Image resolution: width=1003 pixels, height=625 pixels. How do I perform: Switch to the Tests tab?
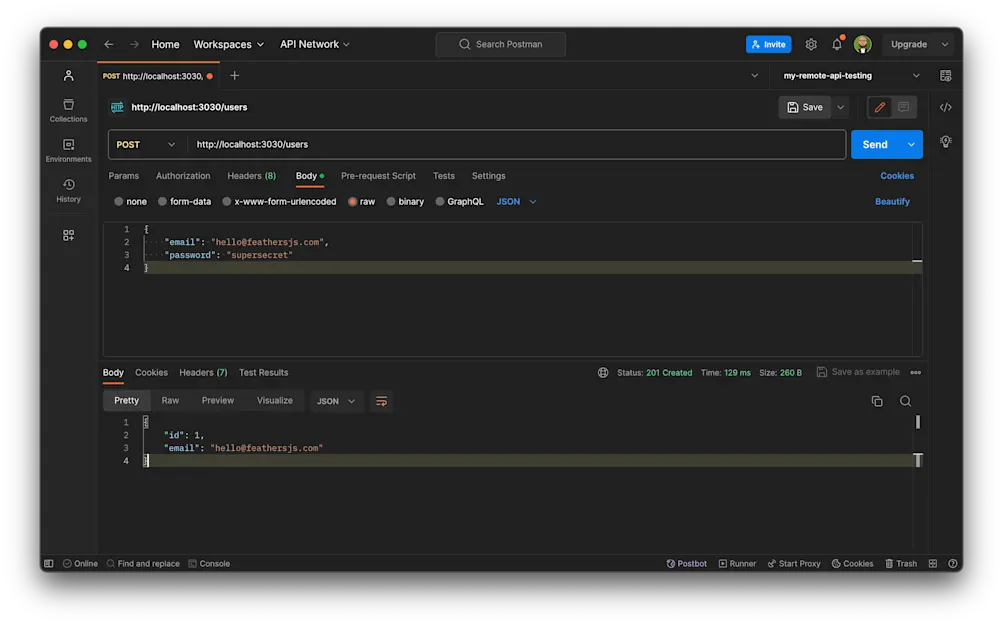coord(443,175)
